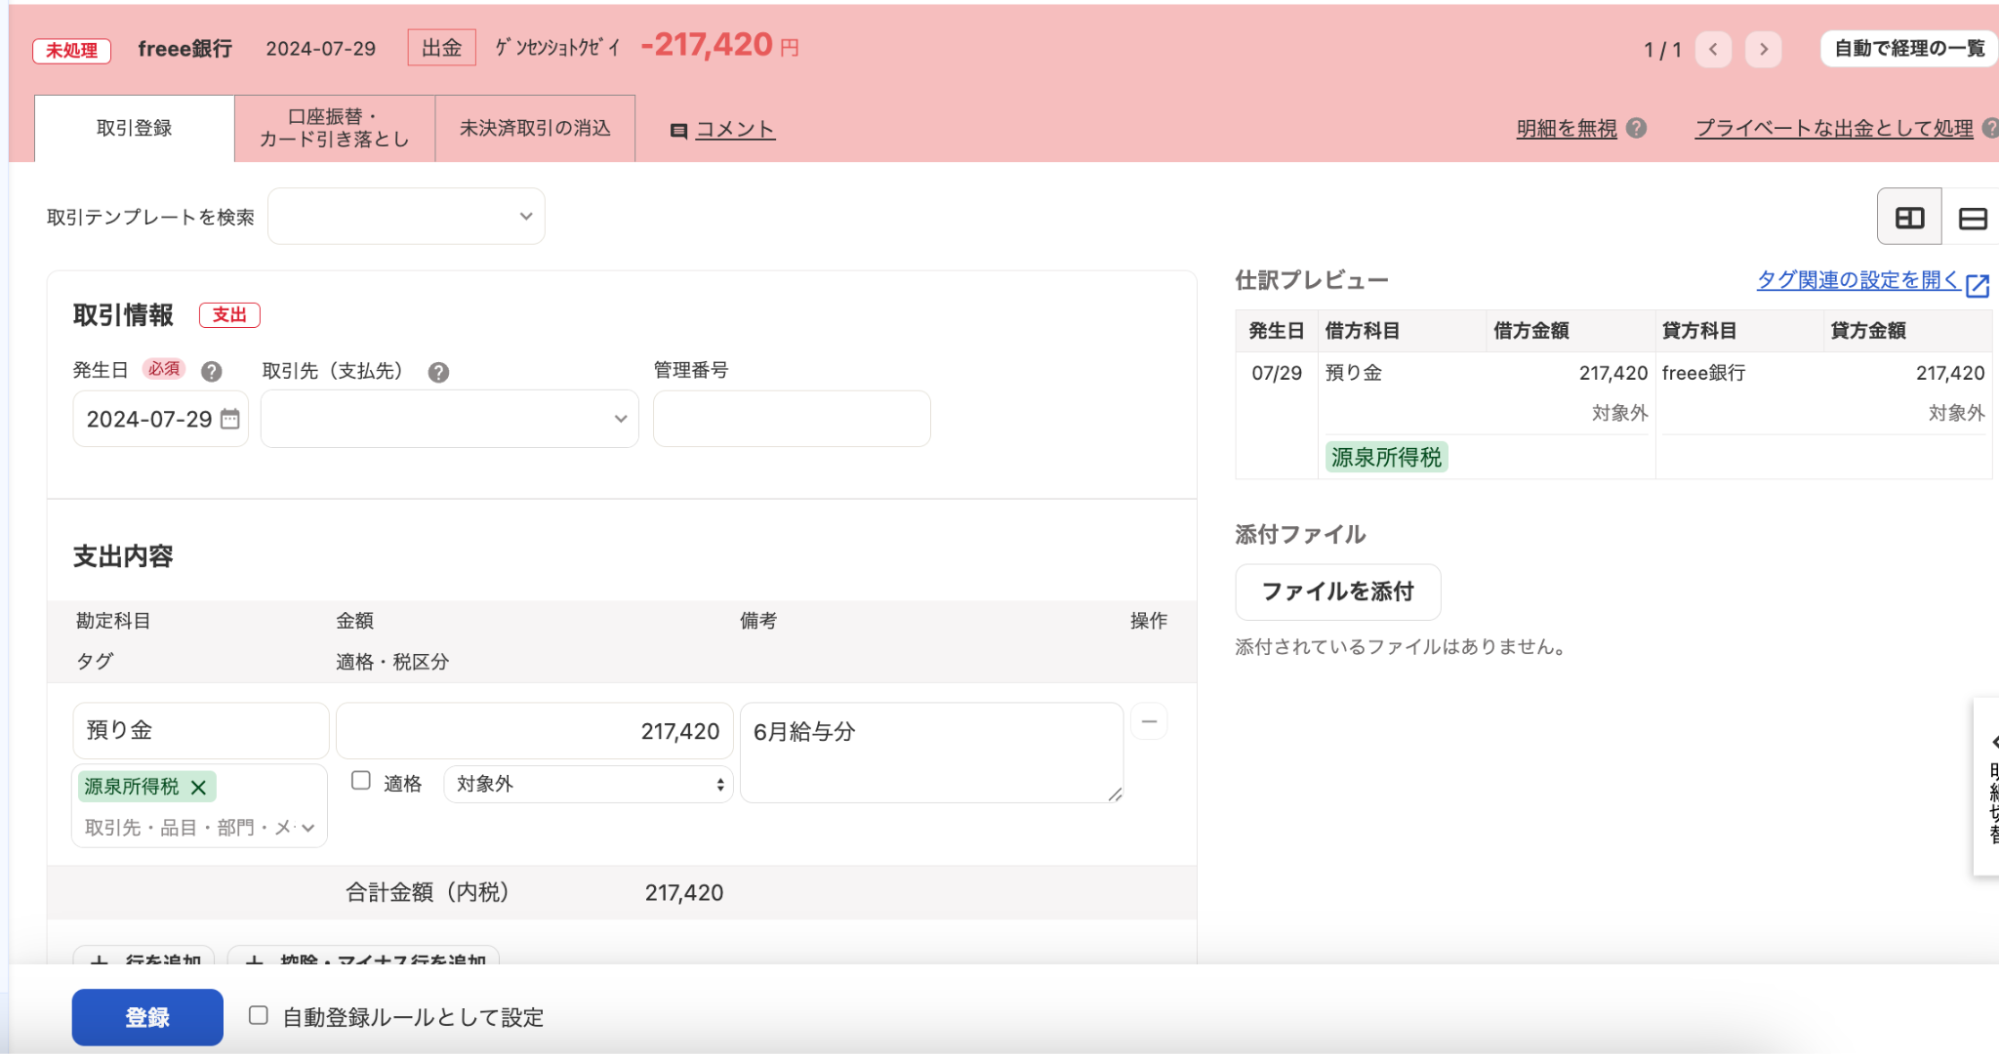Click the 217,420 amount input field
Viewport: 1999px width, 1055px height.
coord(535,731)
